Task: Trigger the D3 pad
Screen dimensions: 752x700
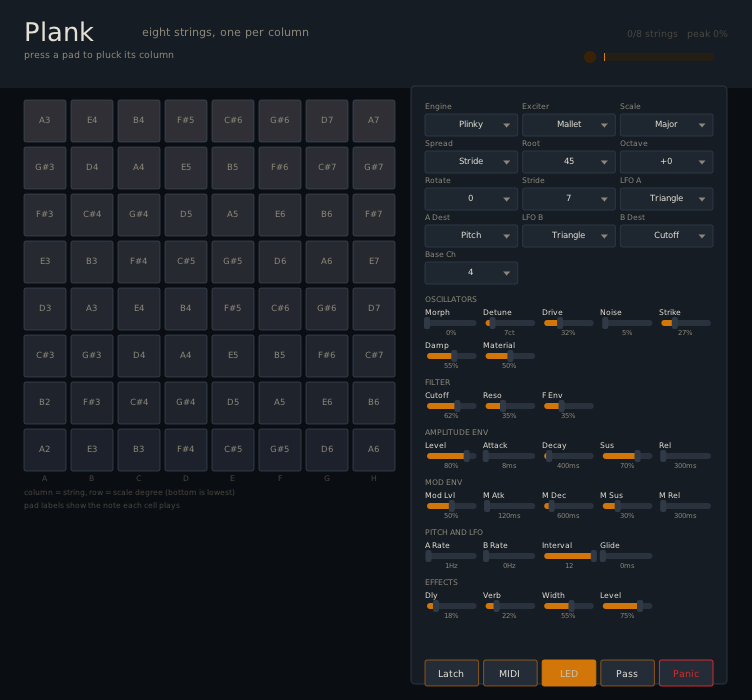Action: coord(45,309)
